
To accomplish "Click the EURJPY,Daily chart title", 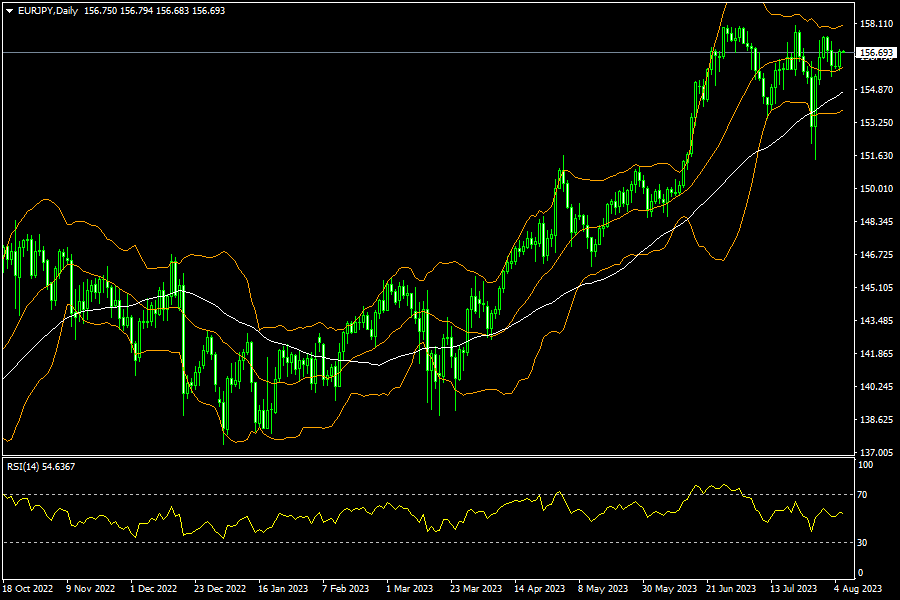I will pyautogui.click(x=48, y=11).
